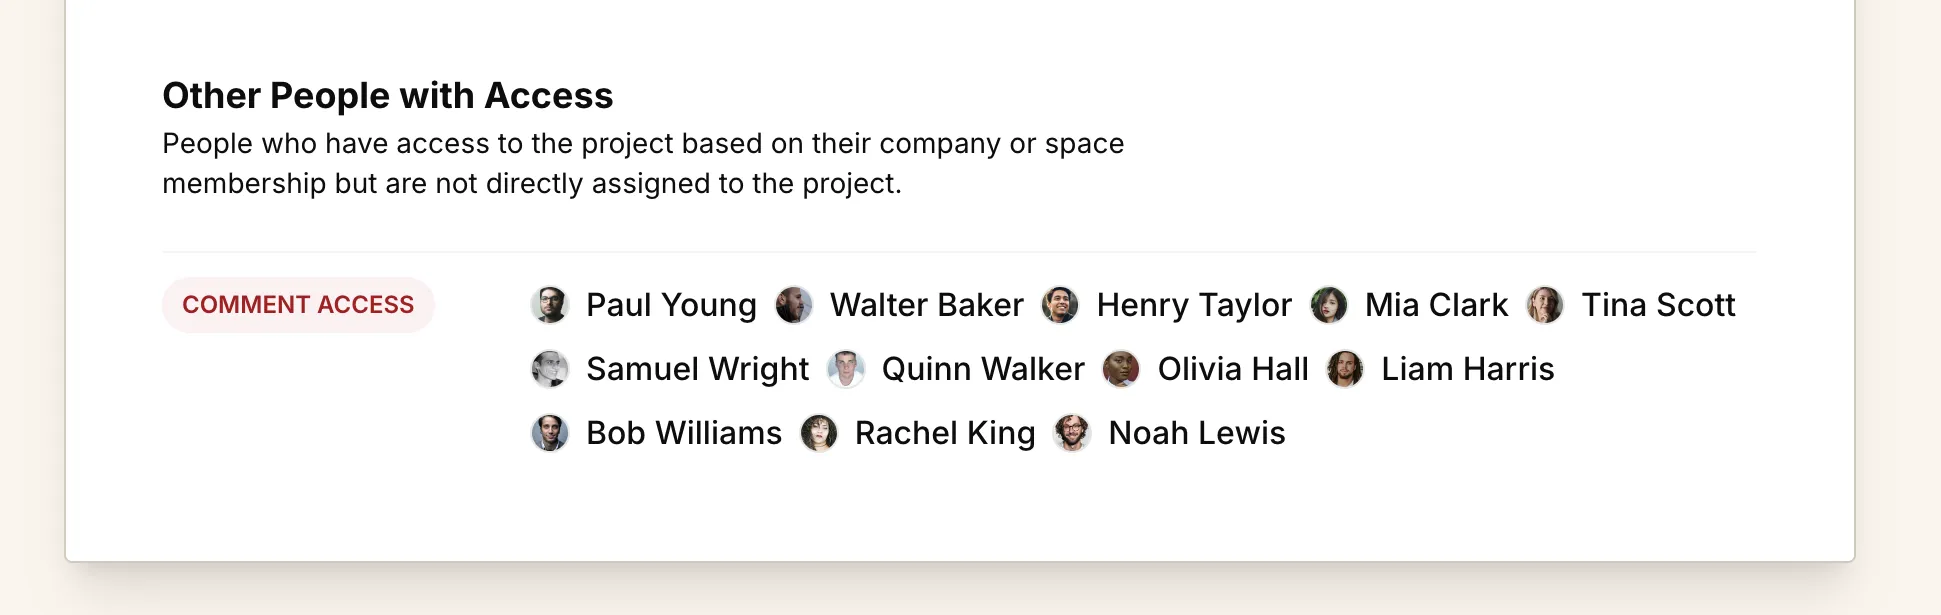
Task: Click Tina Scott's avatar picture
Action: pyautogui.click(x=1546, y=305)
